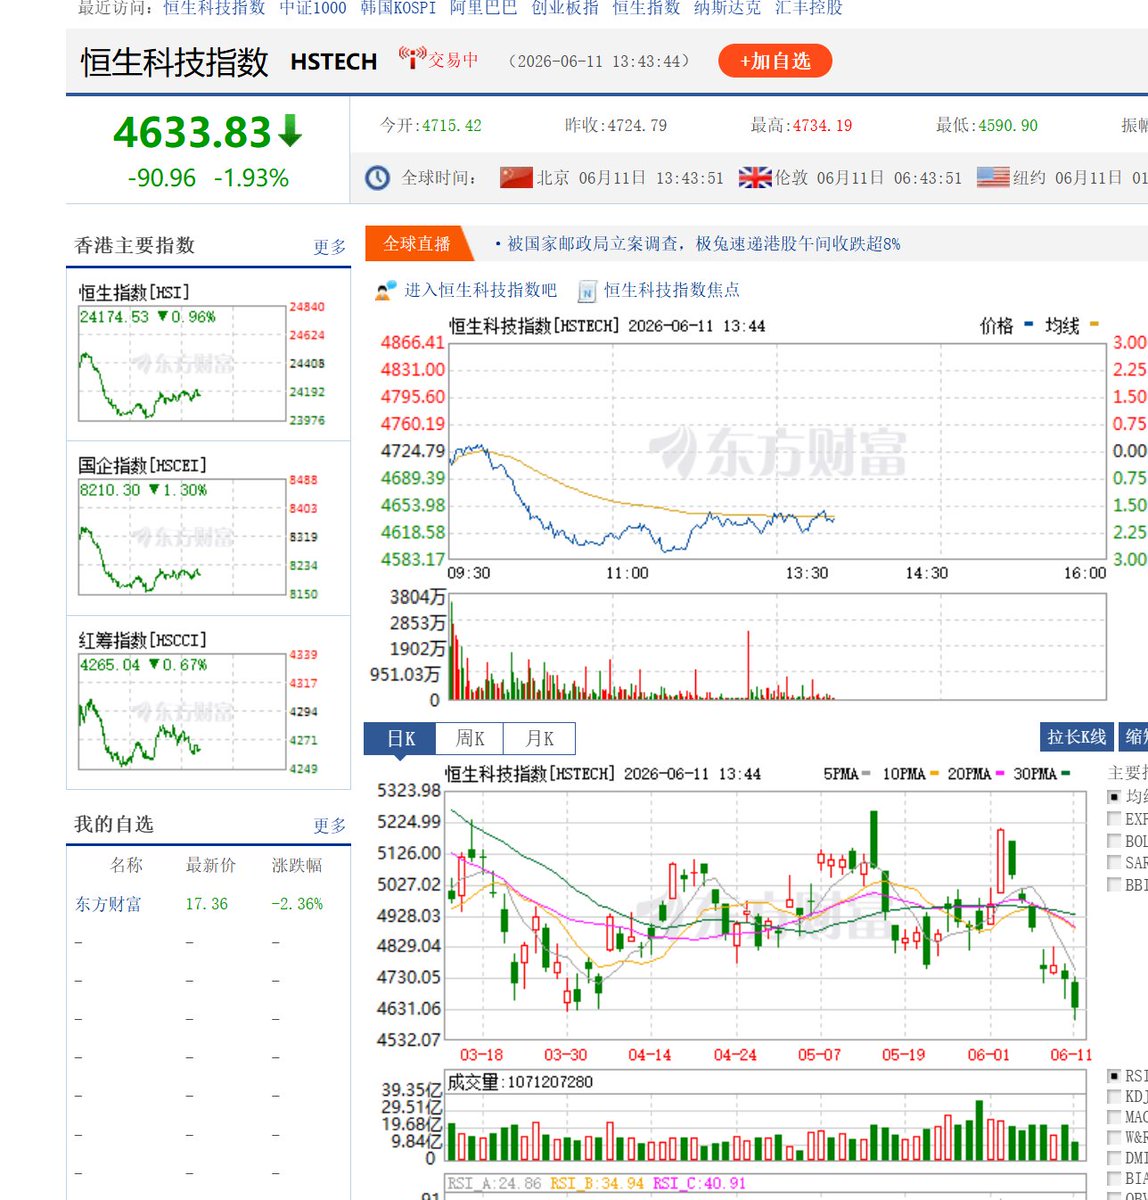Switch to the 周K chart tab

[470, 739]
